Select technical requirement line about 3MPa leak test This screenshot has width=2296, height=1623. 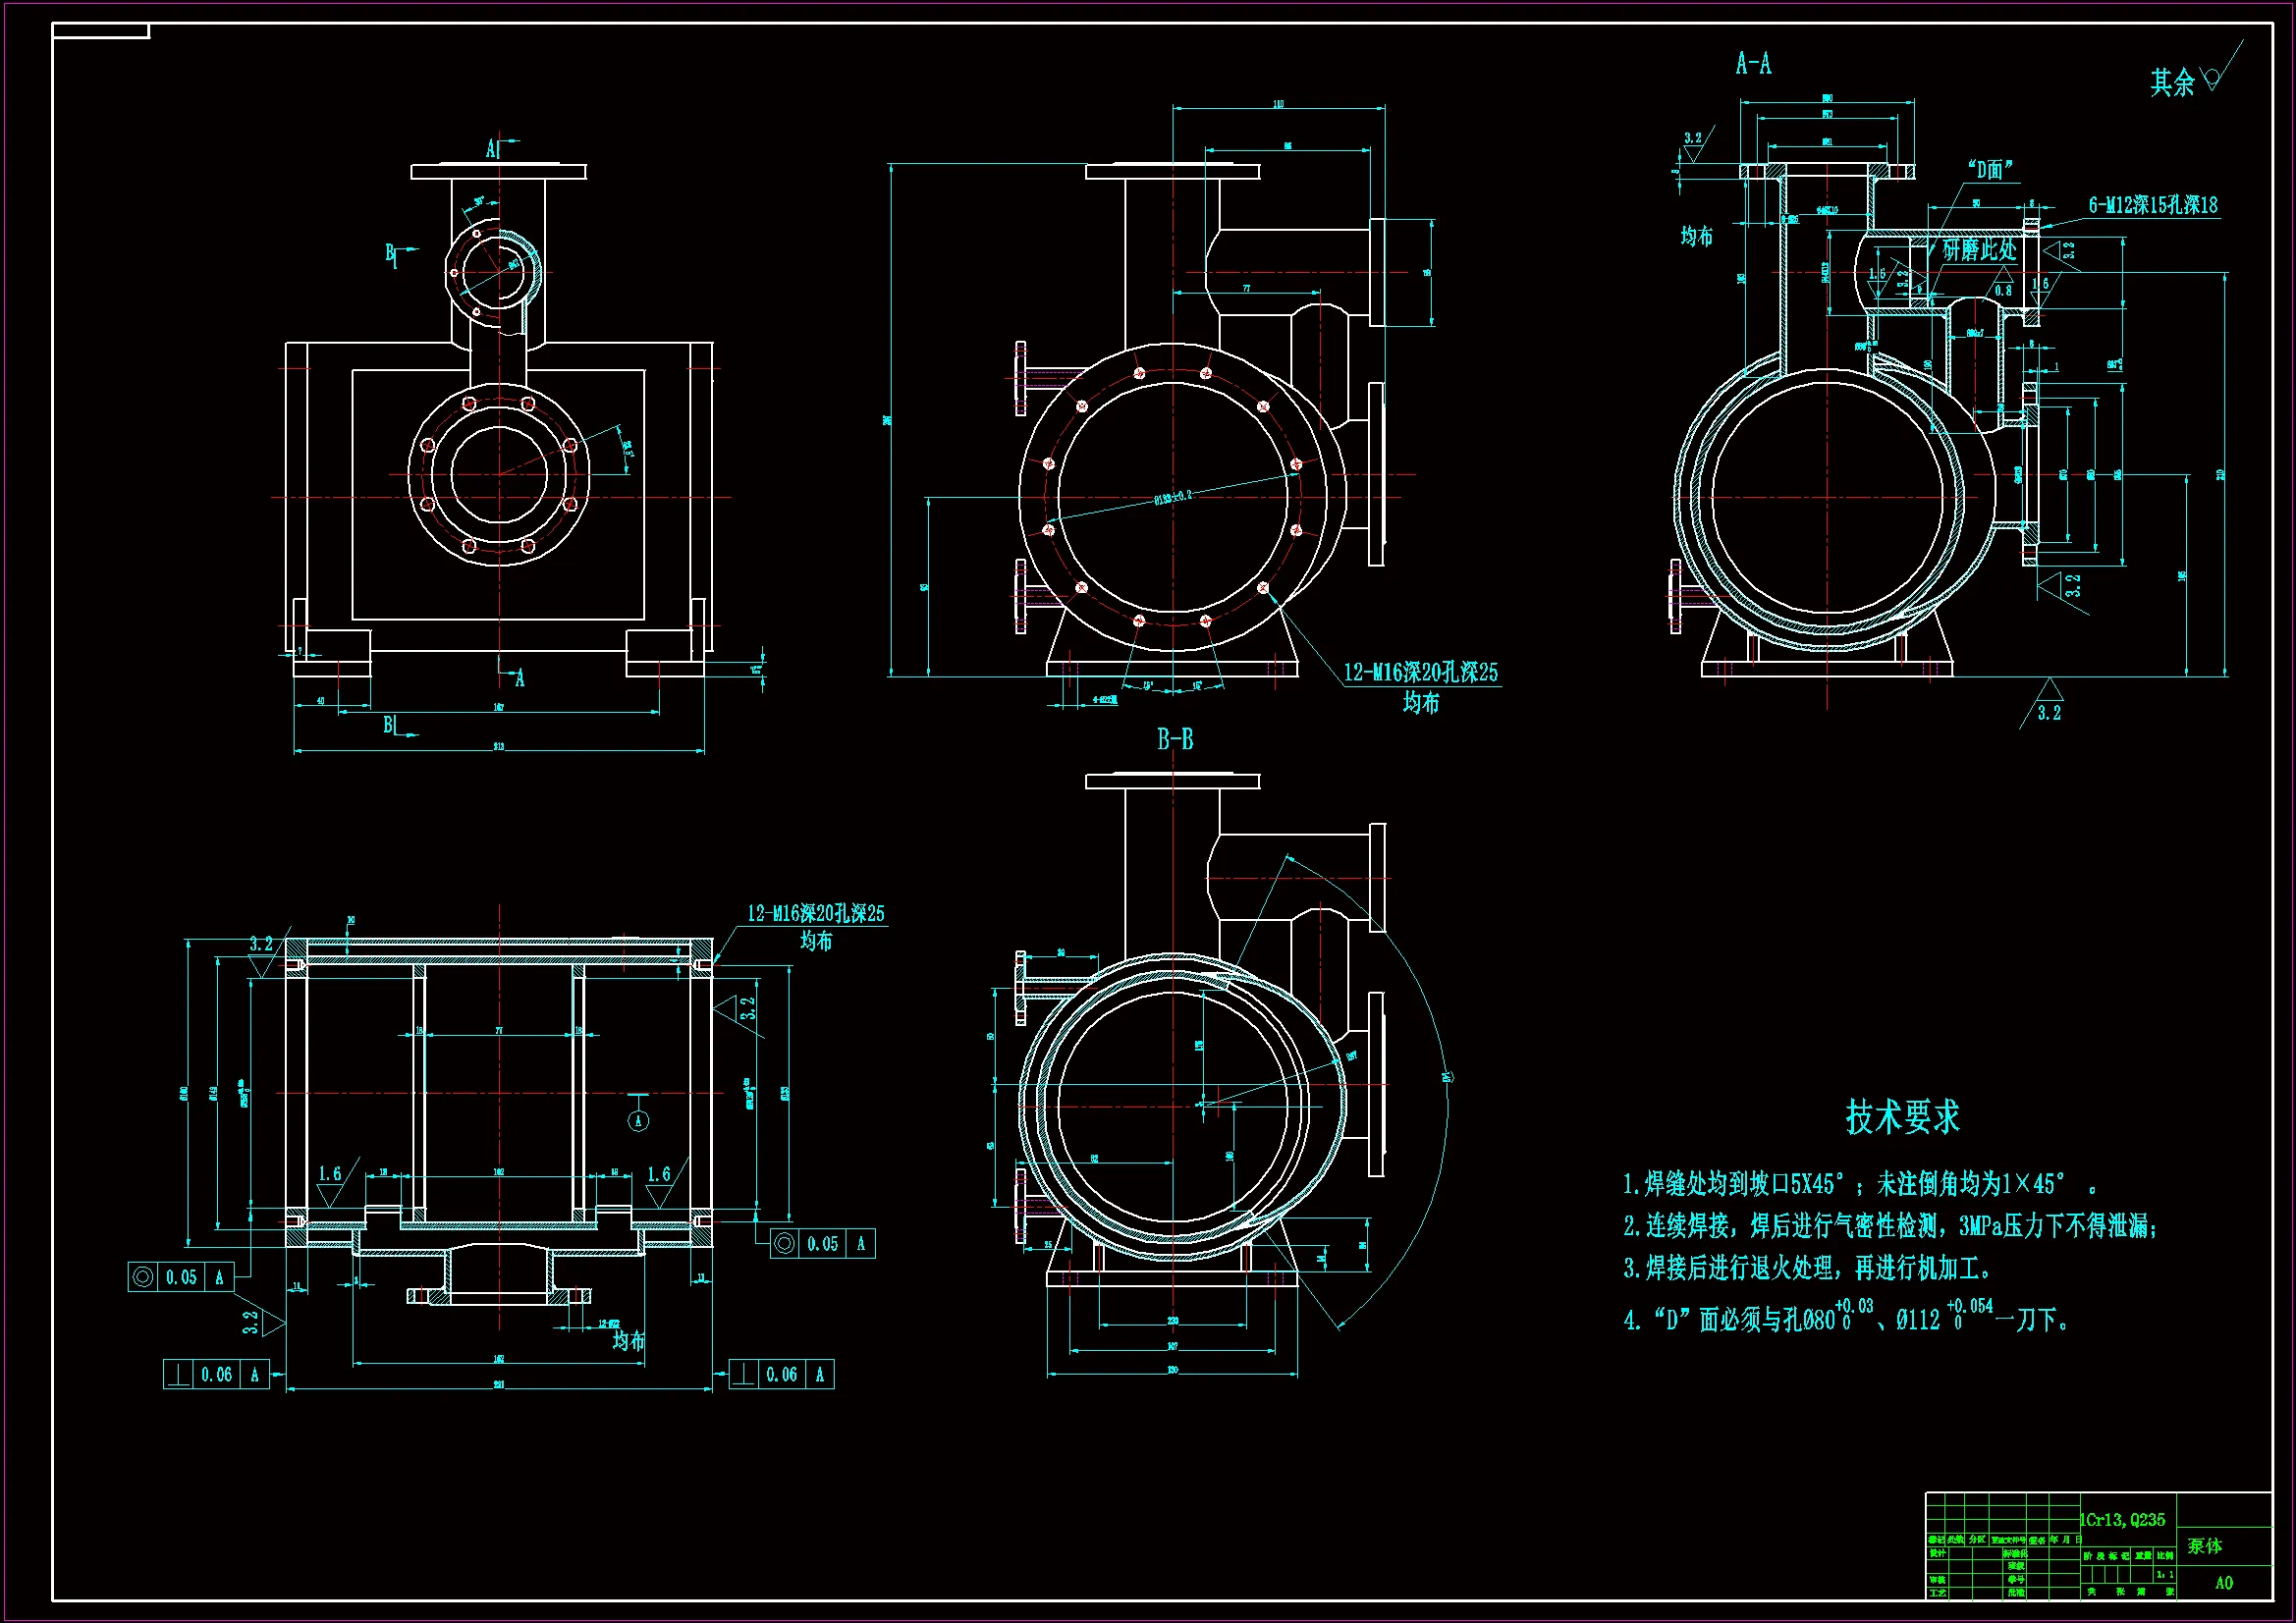pos(1890,1225)
